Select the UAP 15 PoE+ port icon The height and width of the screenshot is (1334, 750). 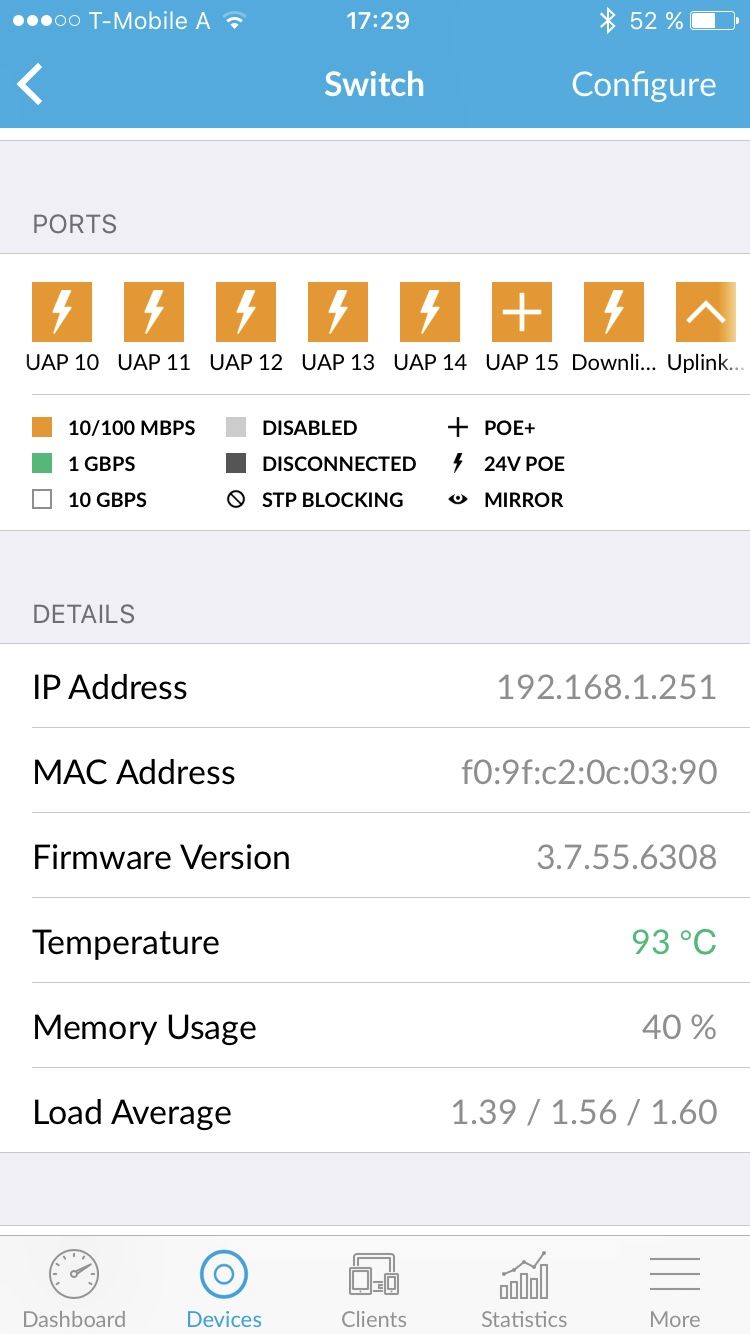pos(522,312)
